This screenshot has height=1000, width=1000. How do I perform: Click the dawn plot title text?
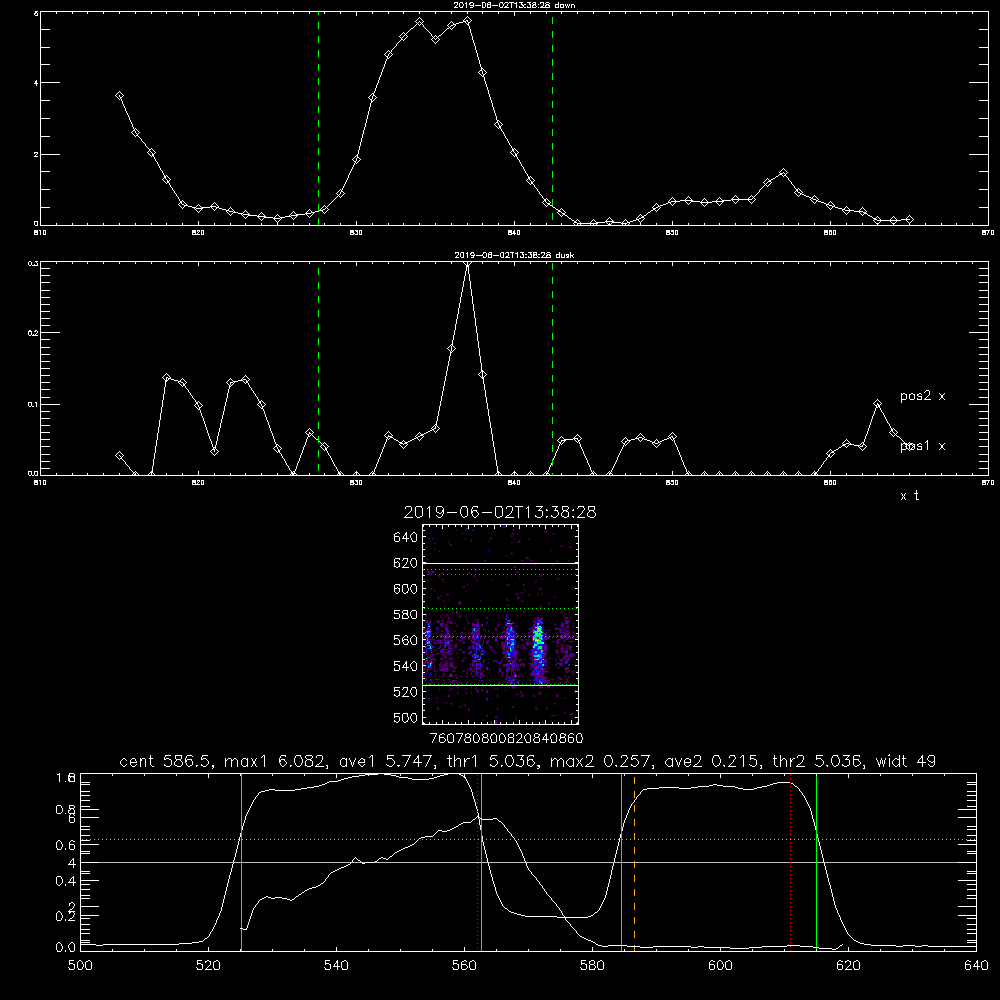(514, 4)
